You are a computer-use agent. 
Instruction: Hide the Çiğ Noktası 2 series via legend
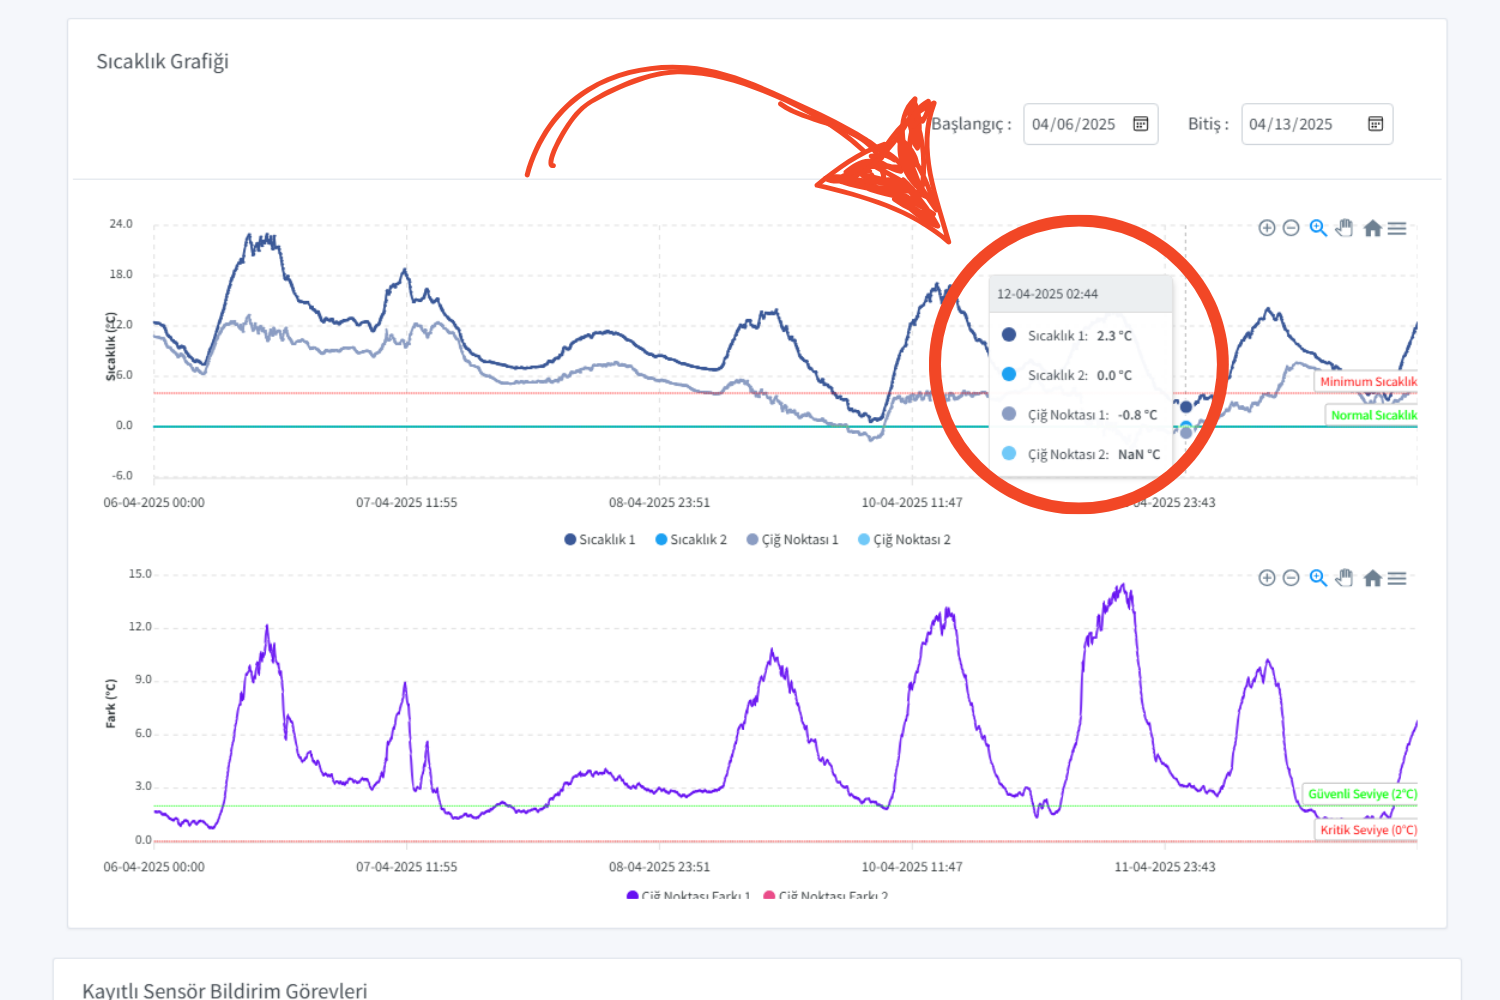[903, 538]
